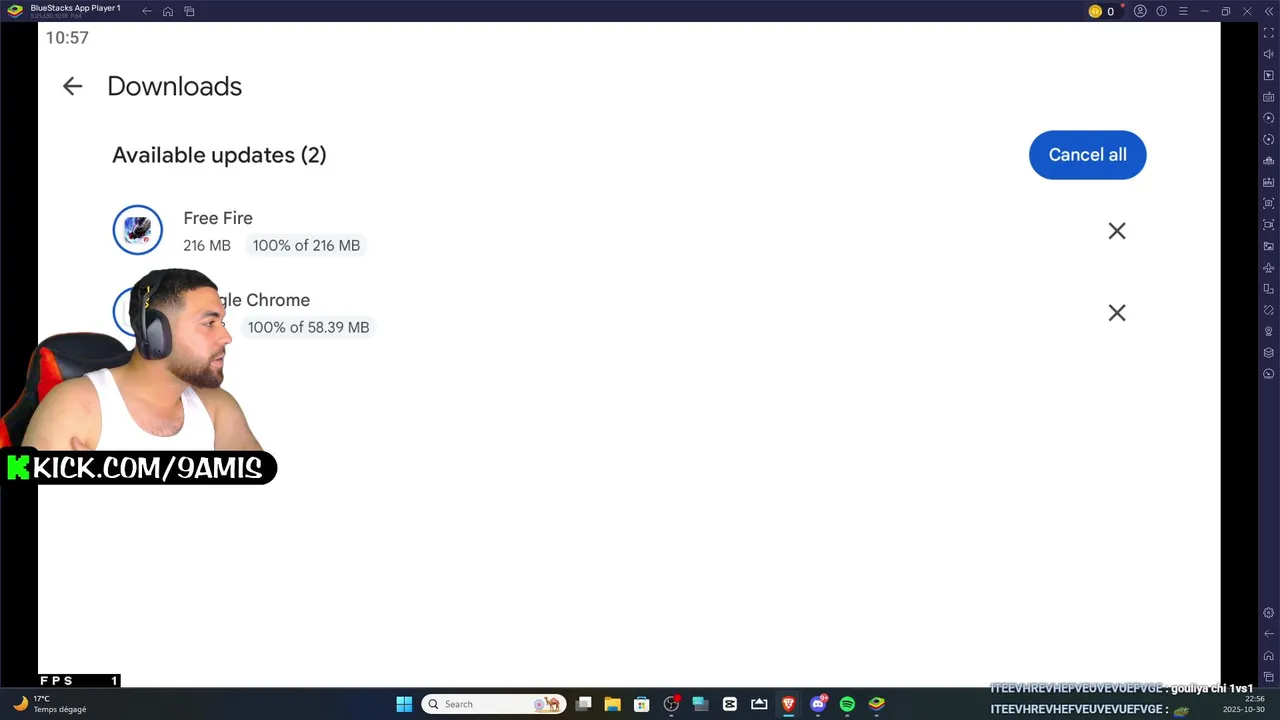The height and width of the screenshot is (720, 1280).
Task: Open BlueStacks hamburger menu
Action: [1183, 11]
